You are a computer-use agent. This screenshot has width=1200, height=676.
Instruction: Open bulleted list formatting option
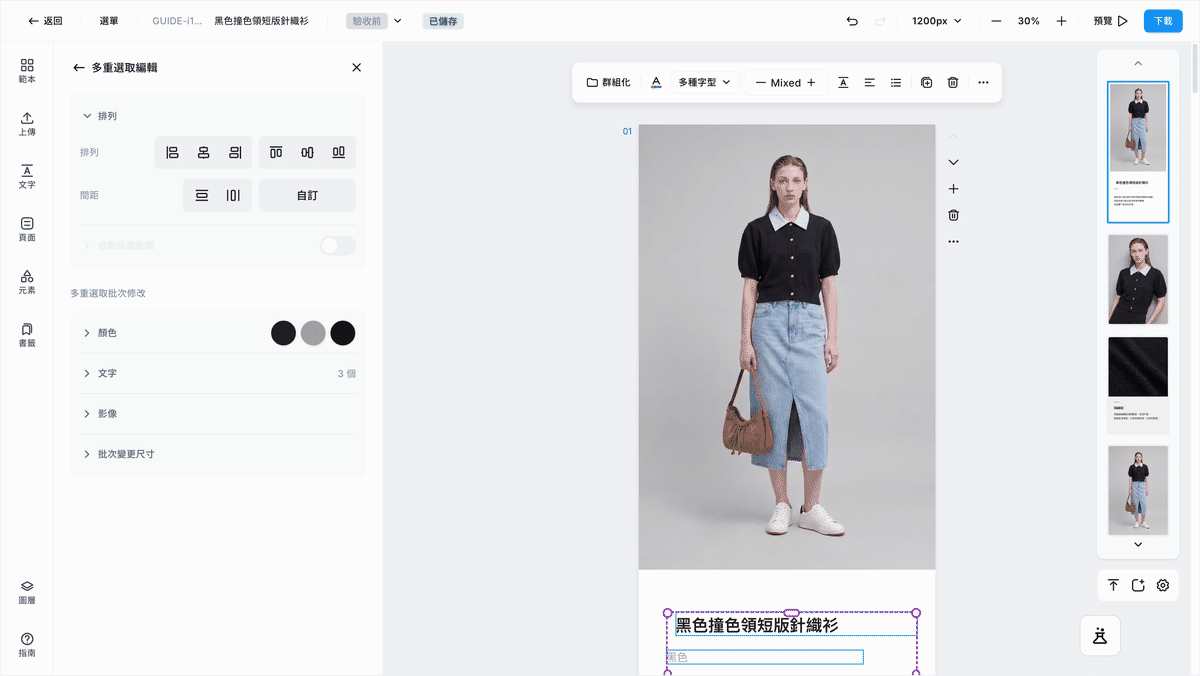896,83
